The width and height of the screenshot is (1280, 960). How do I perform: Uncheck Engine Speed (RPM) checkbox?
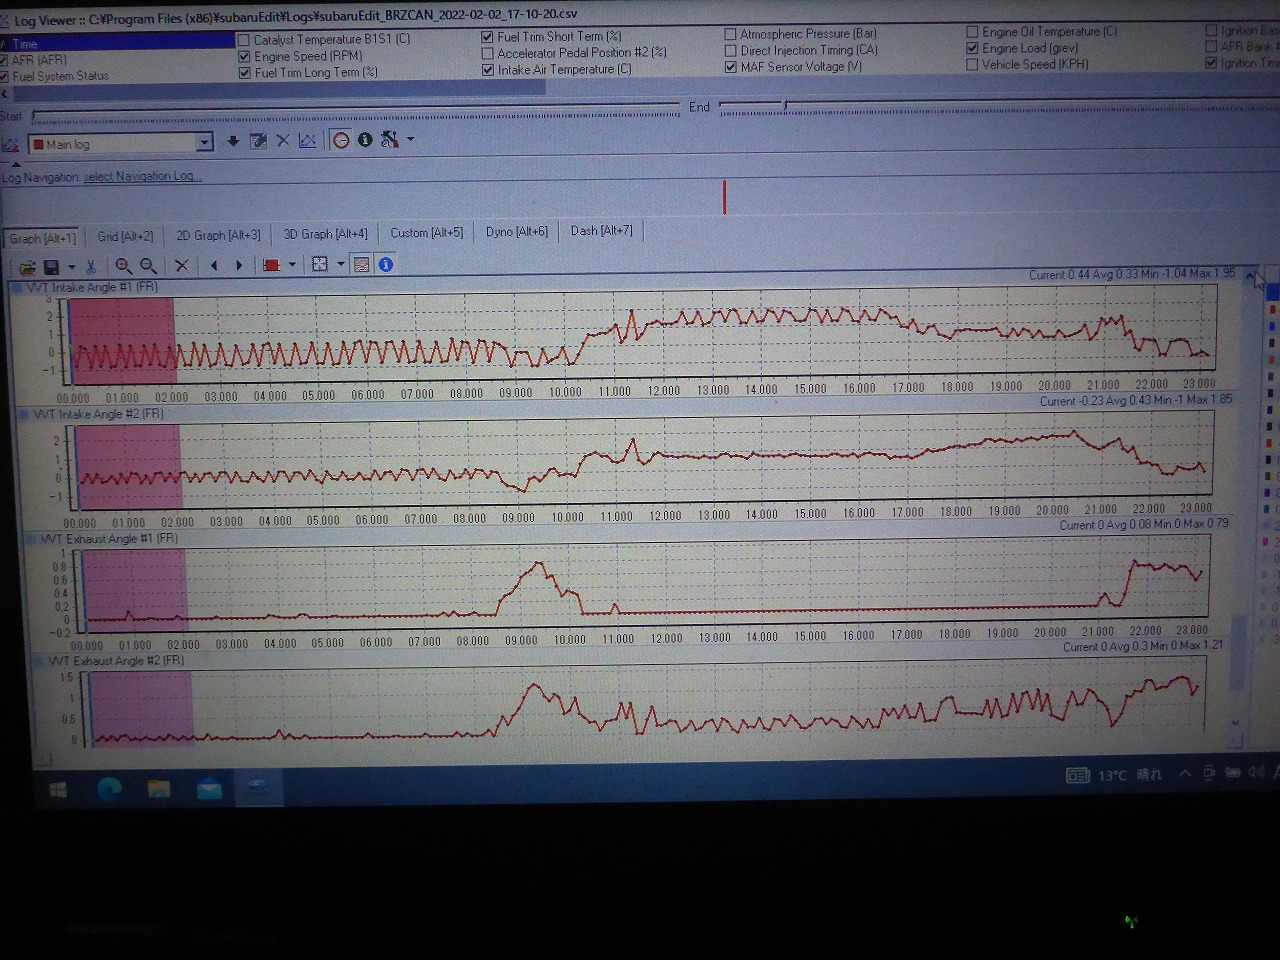(x=244, y=56)
